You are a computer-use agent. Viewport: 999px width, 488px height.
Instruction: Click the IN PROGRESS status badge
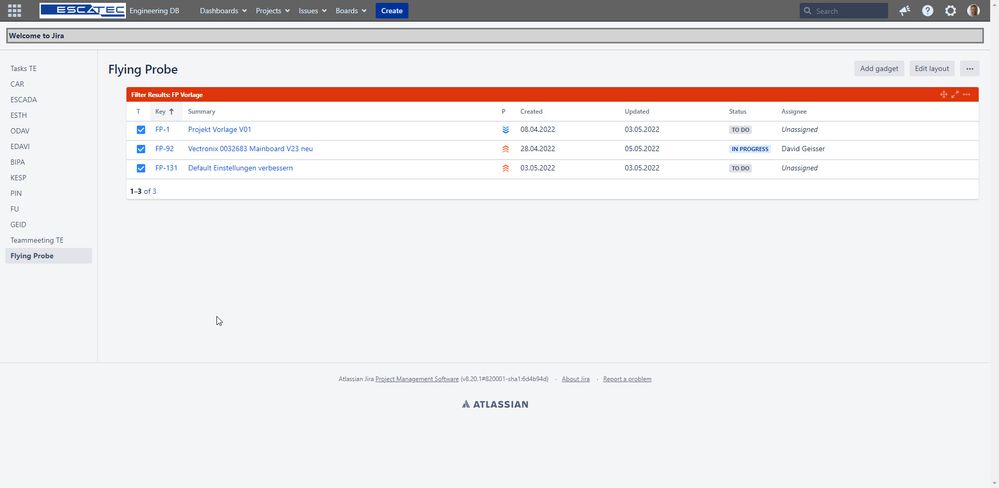tap(750, 149)
